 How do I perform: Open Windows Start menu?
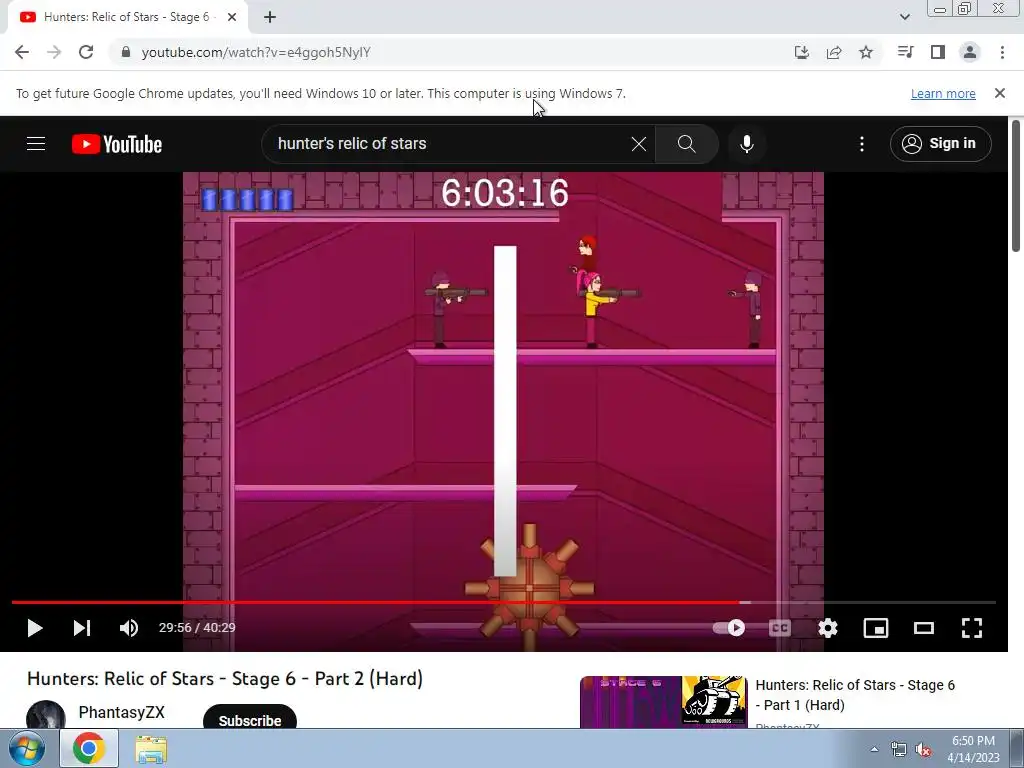[x=25, y=748]
